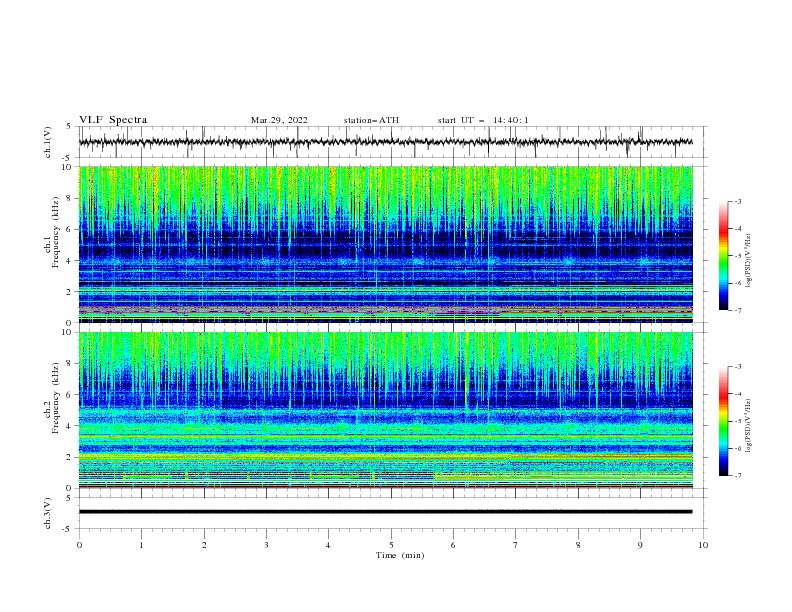Click the "station=ATH" label

click(x=371, y=120)
